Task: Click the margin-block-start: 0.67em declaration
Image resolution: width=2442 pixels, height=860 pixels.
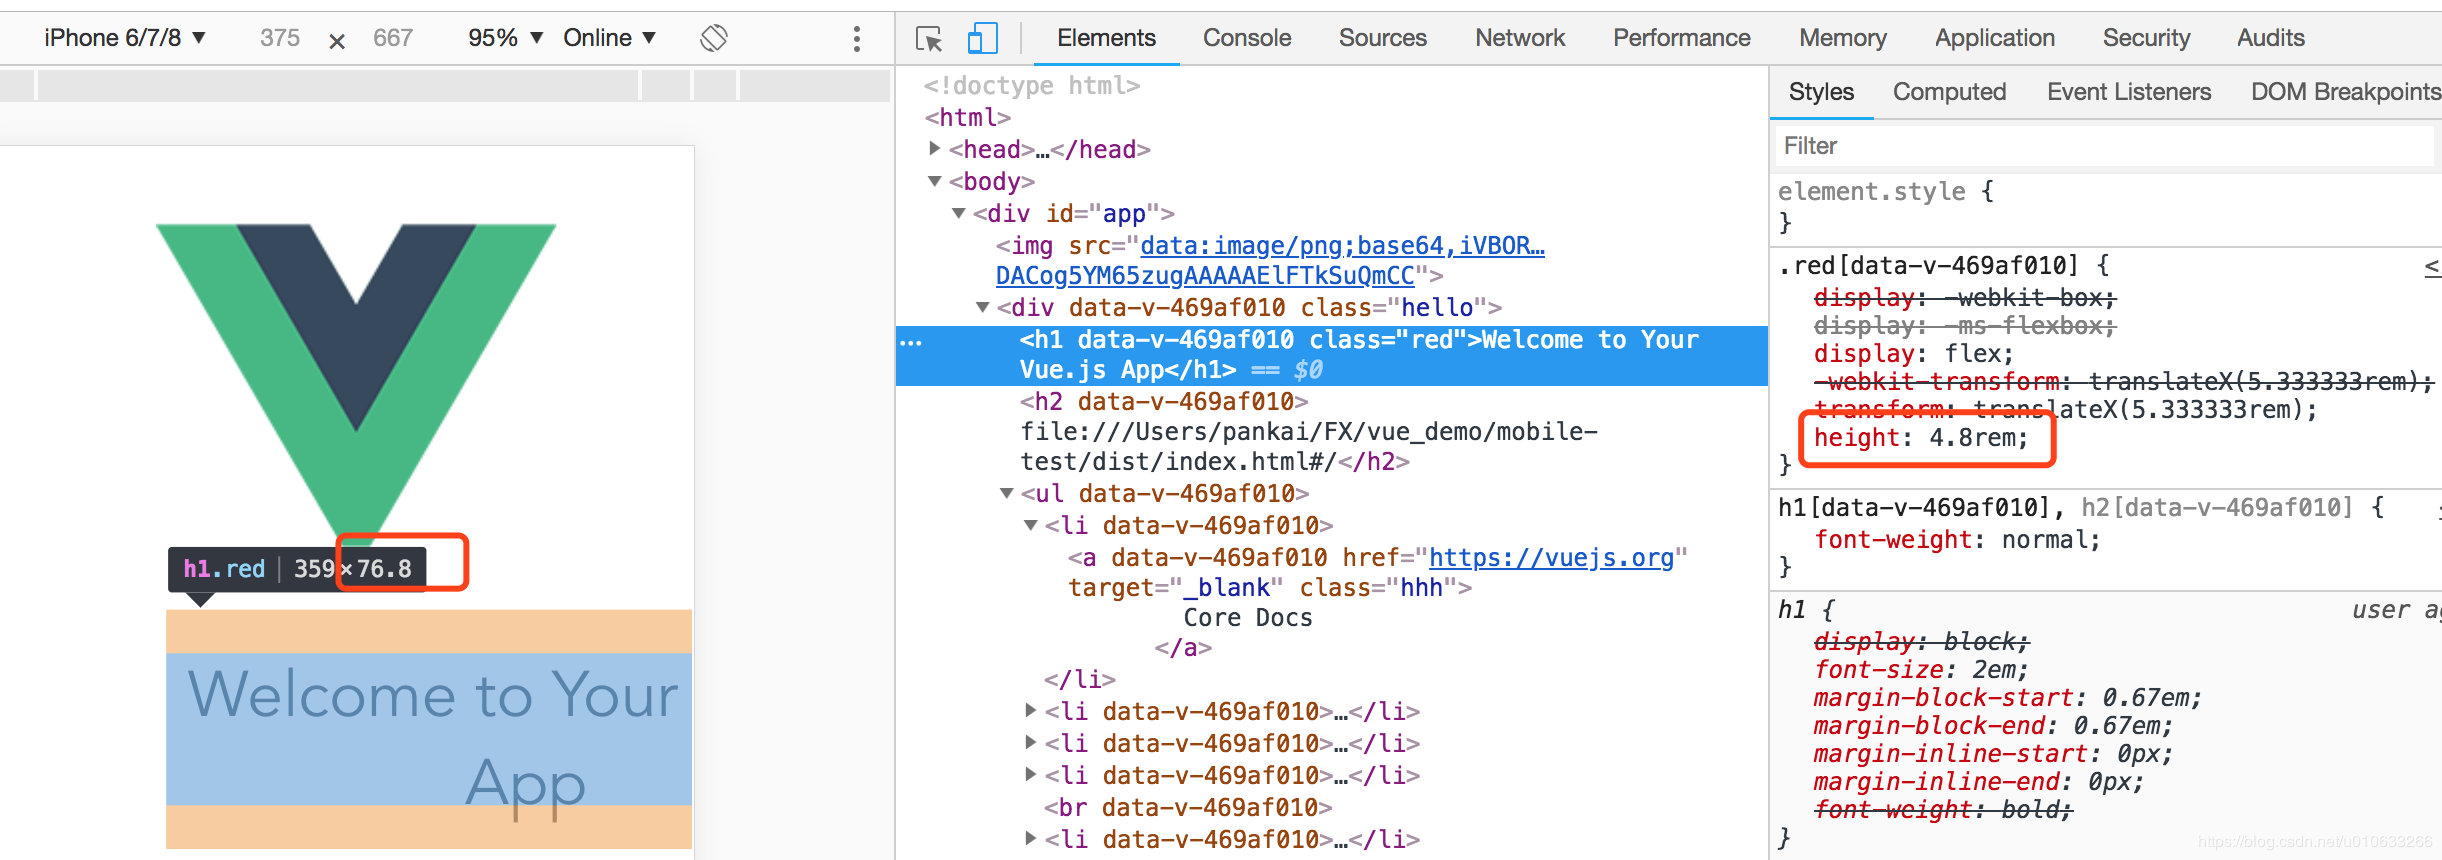Action: [x=2008, y=698]
